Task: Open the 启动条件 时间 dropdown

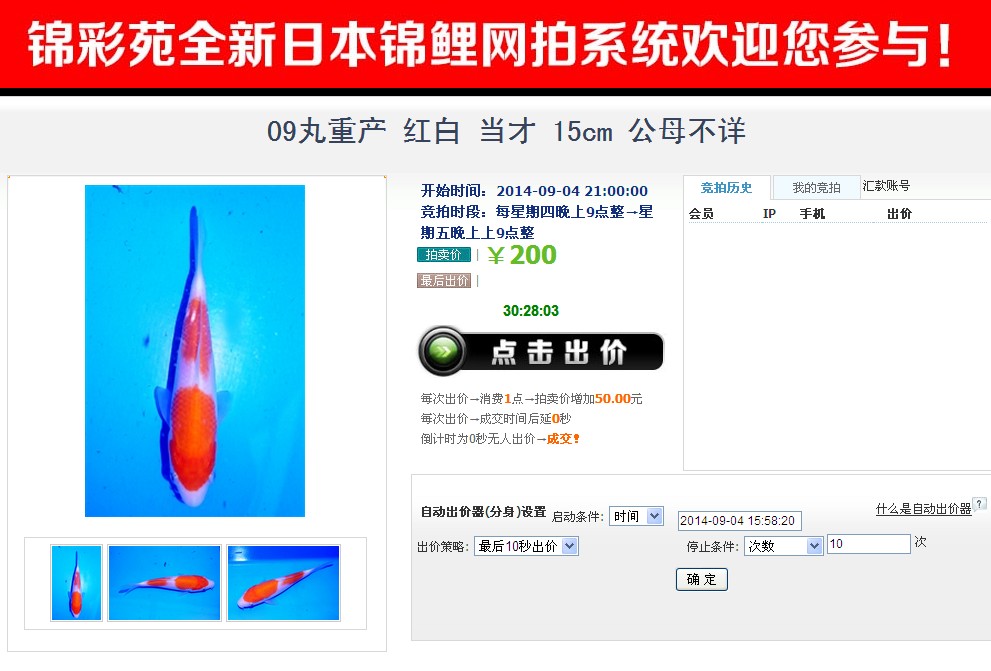Action: coord(636,516)
